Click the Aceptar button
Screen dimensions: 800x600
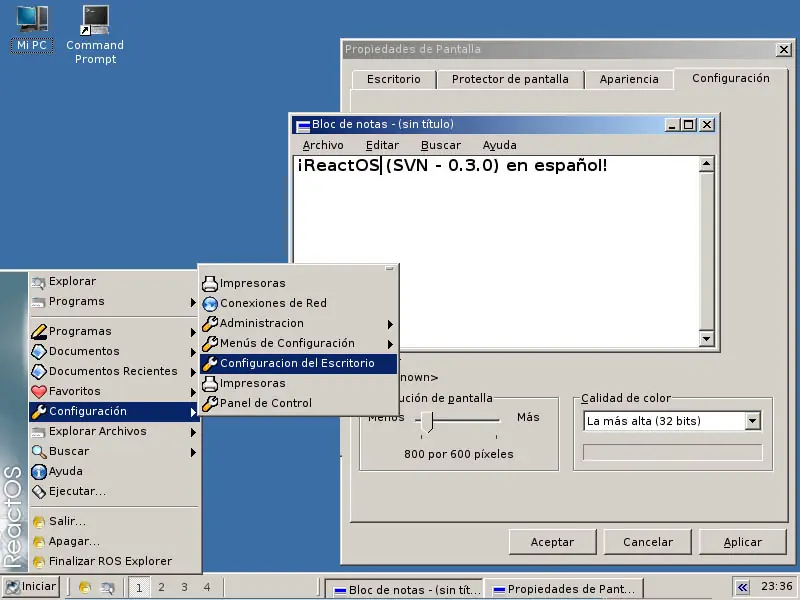point(553,542)
